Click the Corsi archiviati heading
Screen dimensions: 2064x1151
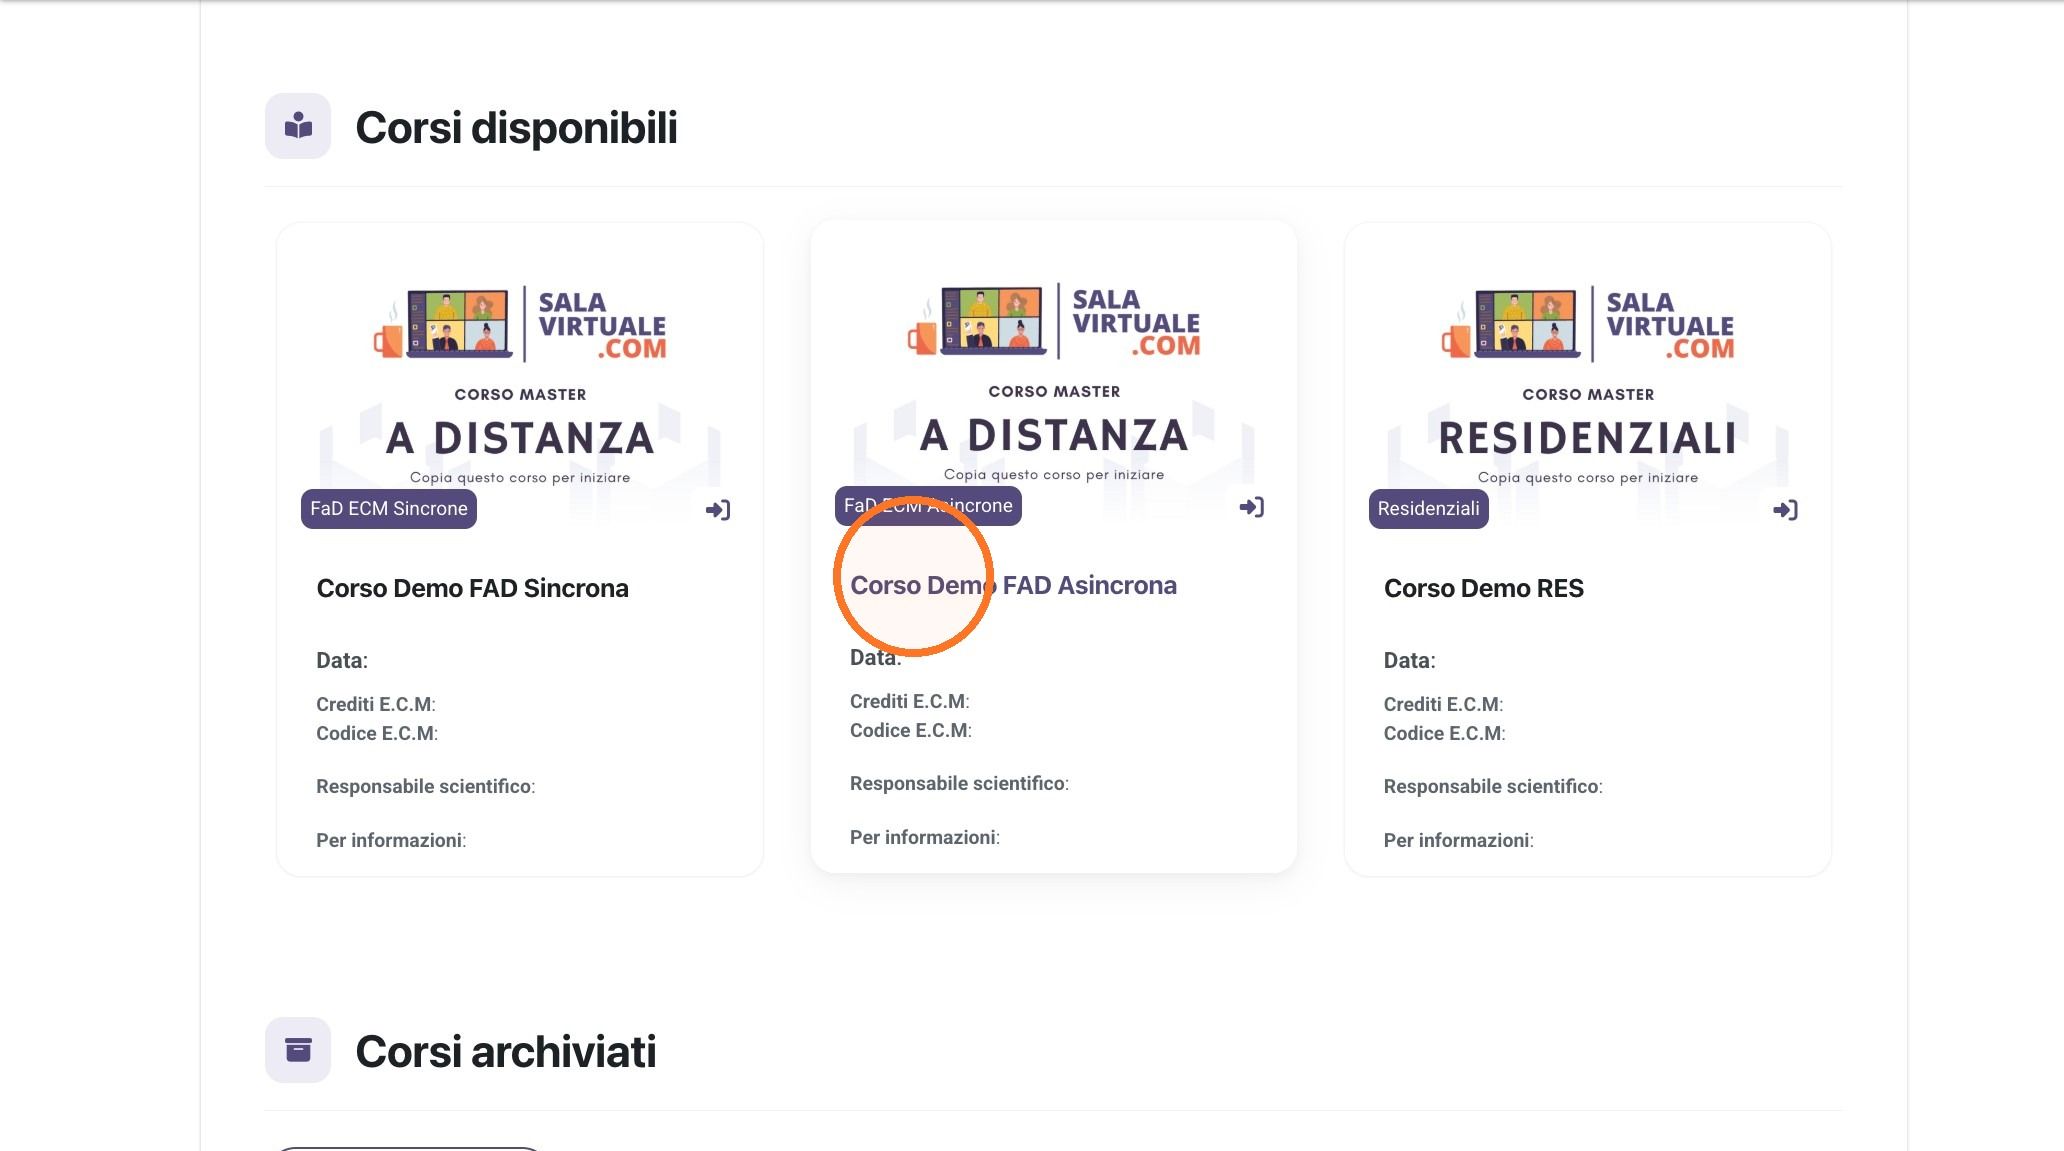point(506,1051)
